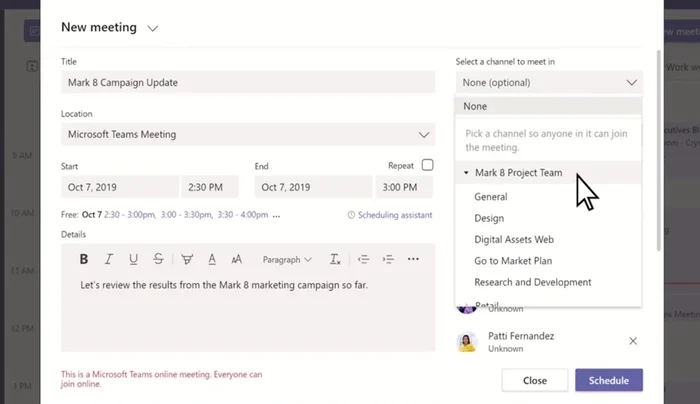Open the text highlight color tool

click(187, 259)
